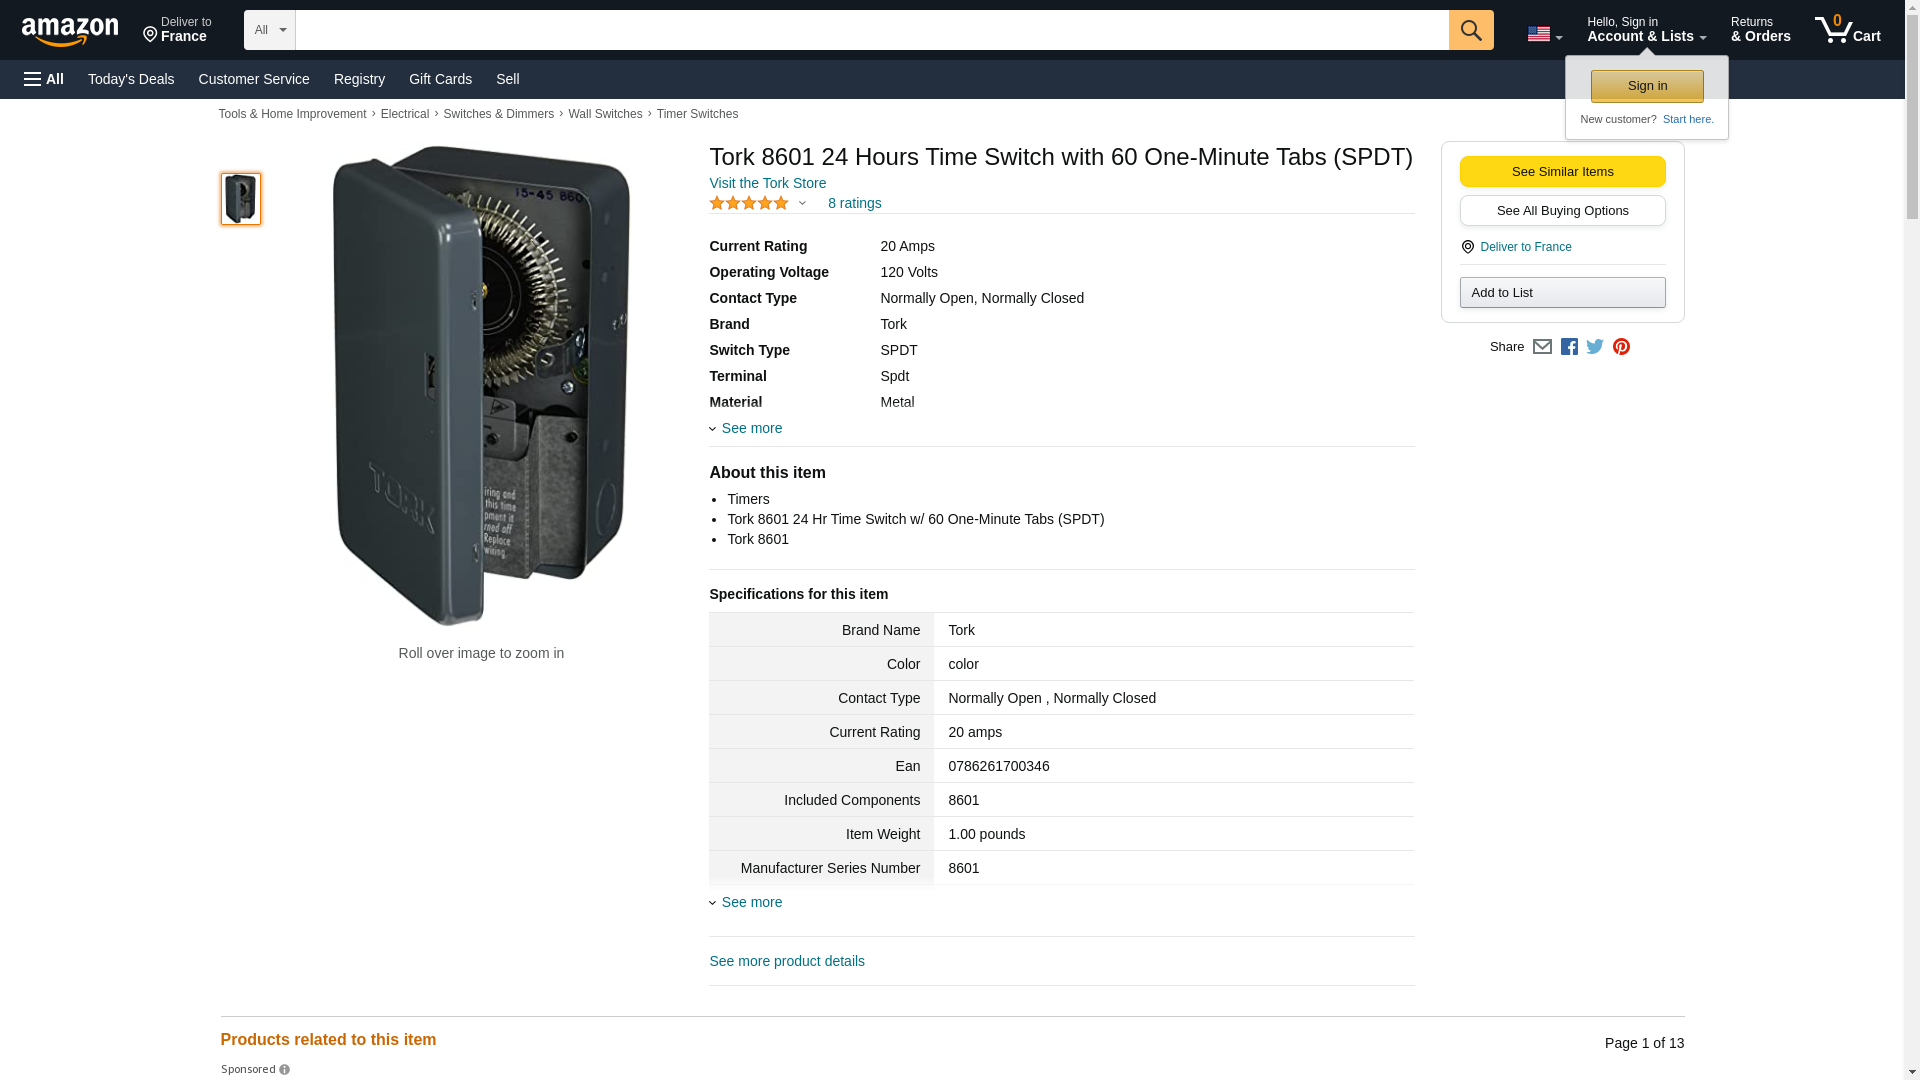This screenshot has height=1080, width=1920.
Task: Expand the star ratings popover arrow
Action: coord(802,203)
